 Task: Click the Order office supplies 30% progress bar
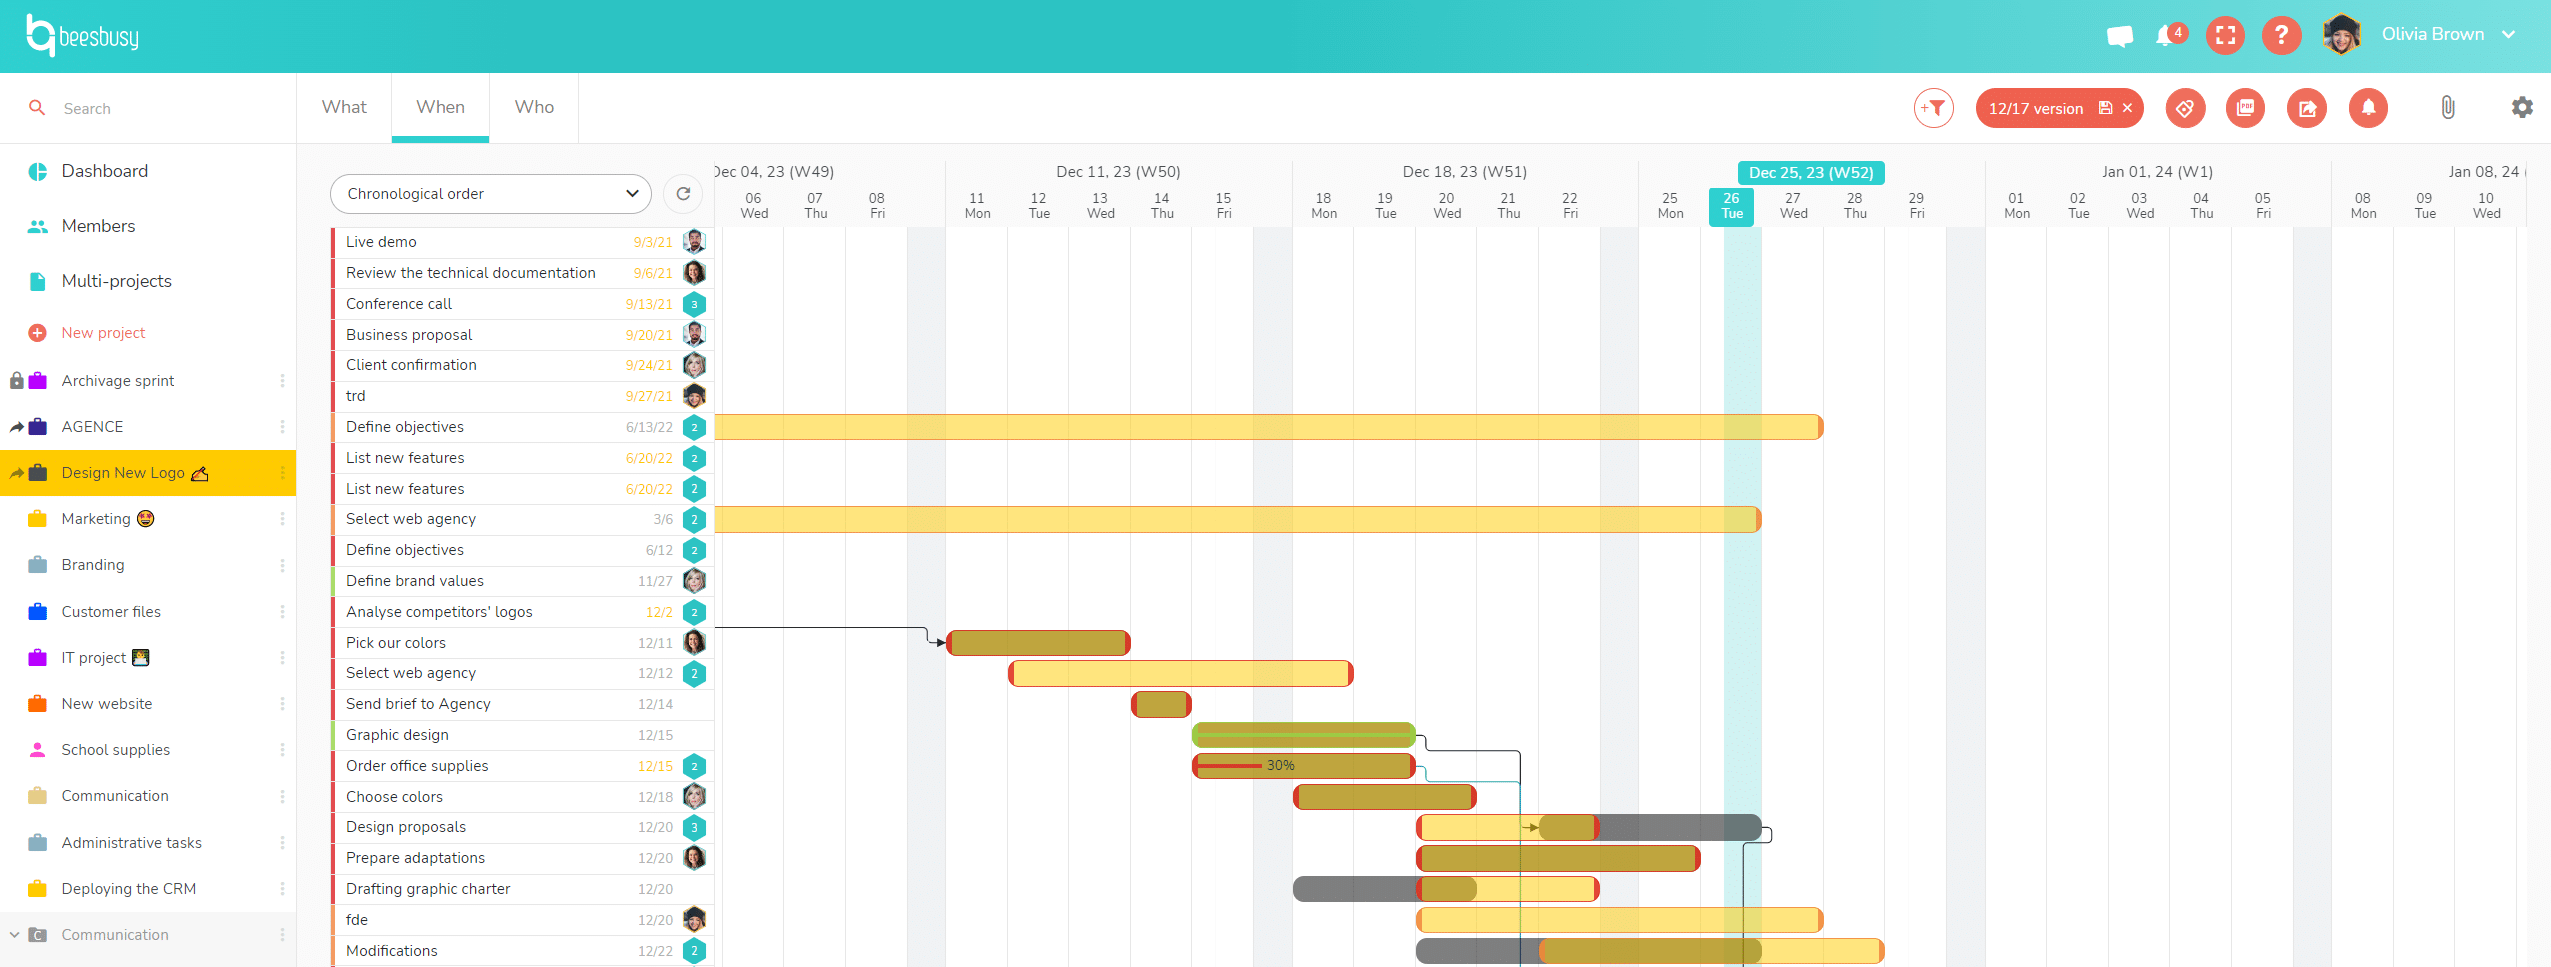[1303, 766]
